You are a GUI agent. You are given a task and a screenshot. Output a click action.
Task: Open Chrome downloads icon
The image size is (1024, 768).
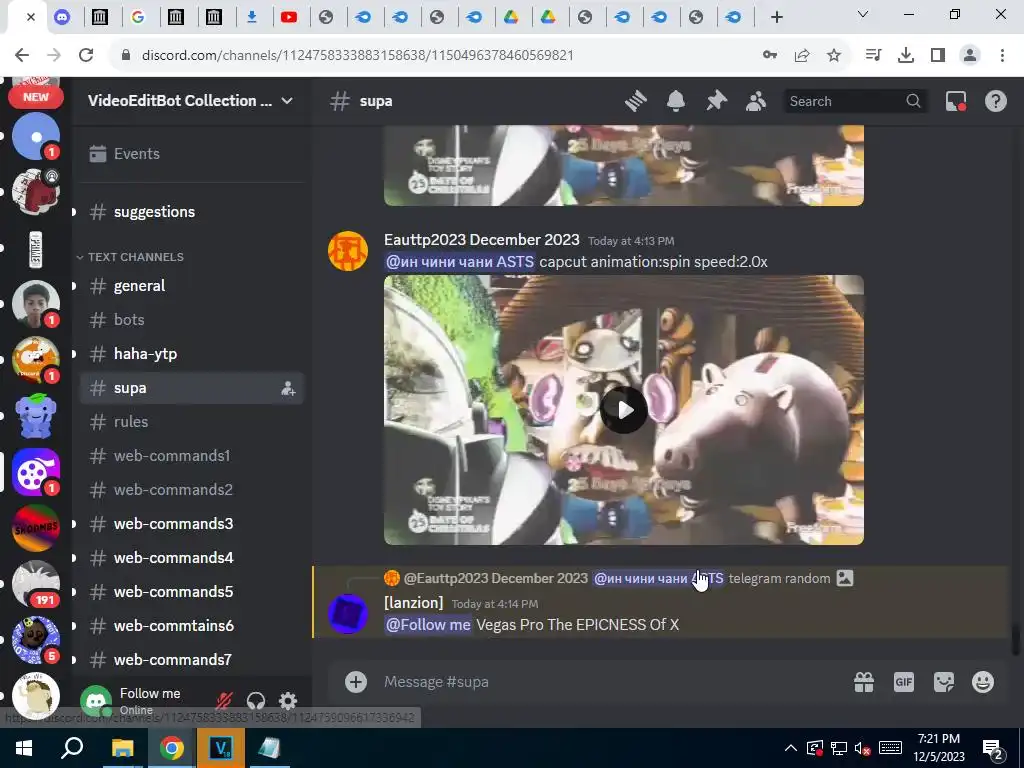click(x=906, y=56)
